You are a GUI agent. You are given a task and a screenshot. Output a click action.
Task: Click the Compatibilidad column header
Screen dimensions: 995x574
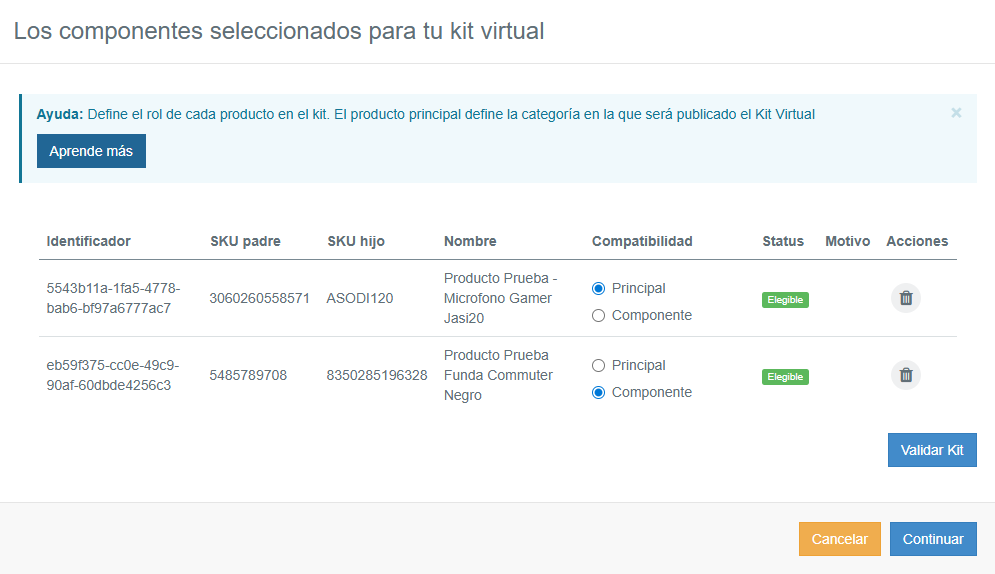click(642, 241)
